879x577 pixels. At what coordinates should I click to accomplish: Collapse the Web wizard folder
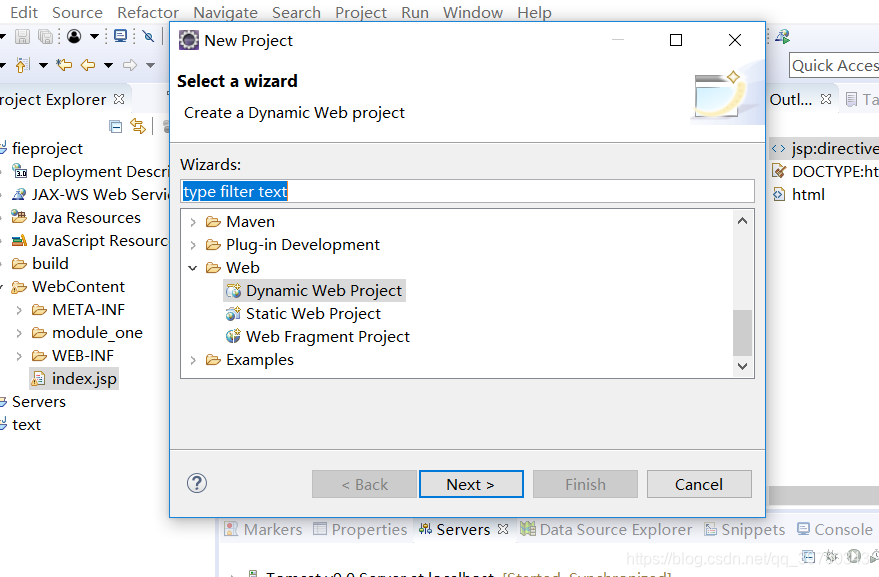[193, 268]
